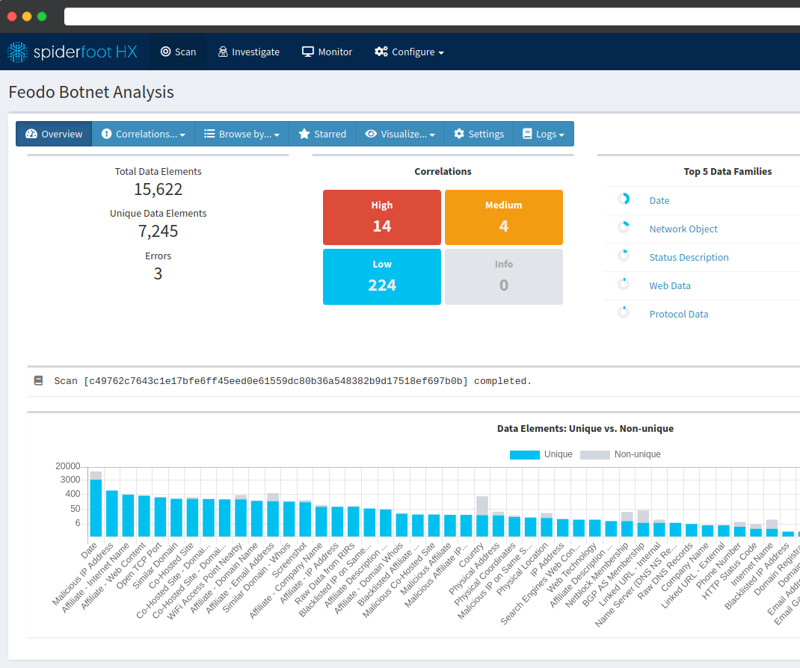Expand the Logs dropdown
Screen dimensions: 800x668
[x=543, y=134]
